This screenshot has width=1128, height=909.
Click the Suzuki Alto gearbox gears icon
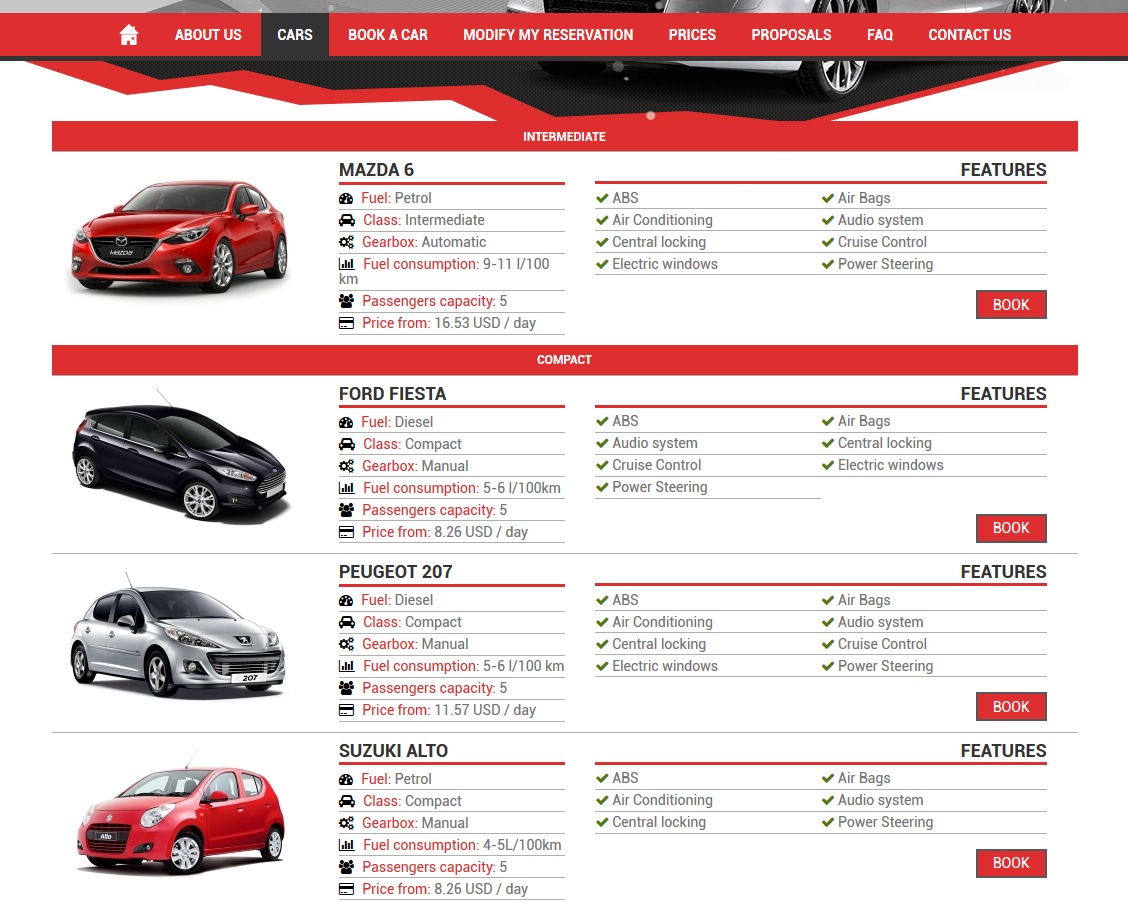click(346, 823)
